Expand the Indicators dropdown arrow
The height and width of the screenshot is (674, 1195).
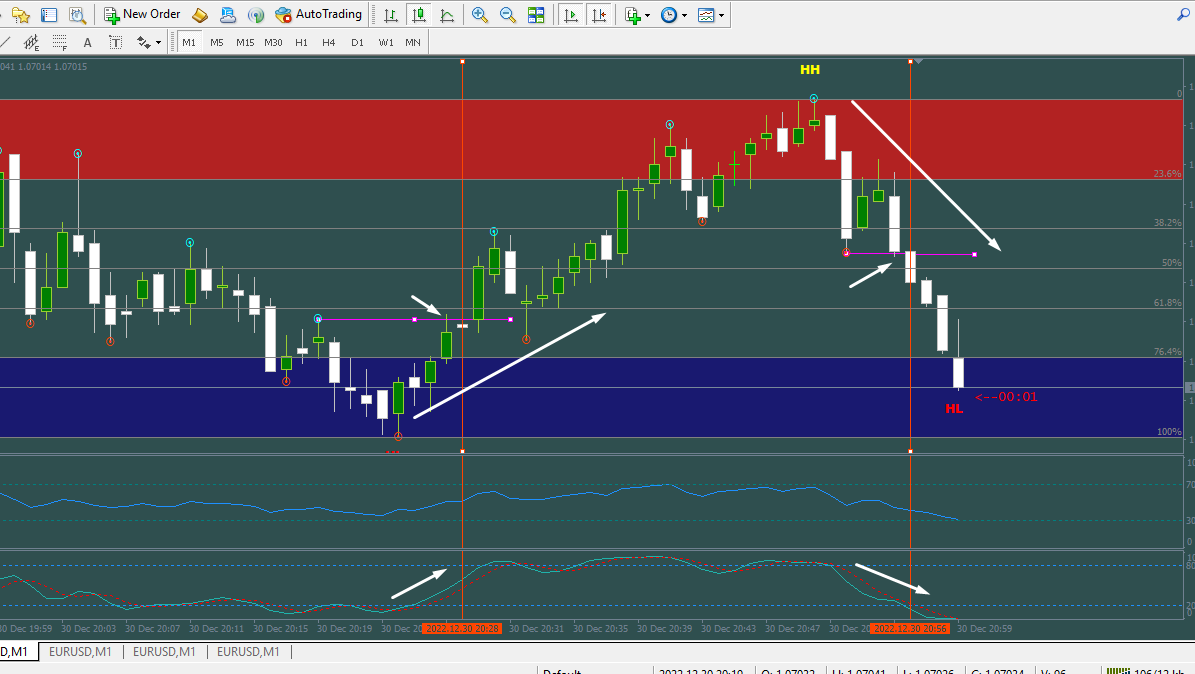pyautogui.click(x=648, y=15)
